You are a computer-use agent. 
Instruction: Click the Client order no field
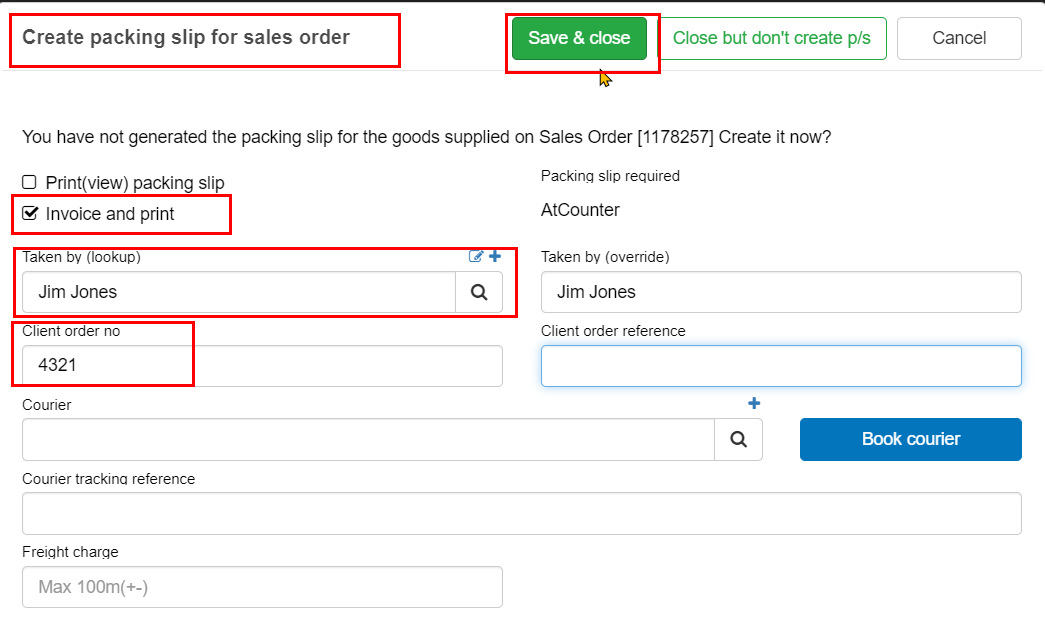[262, 366]
